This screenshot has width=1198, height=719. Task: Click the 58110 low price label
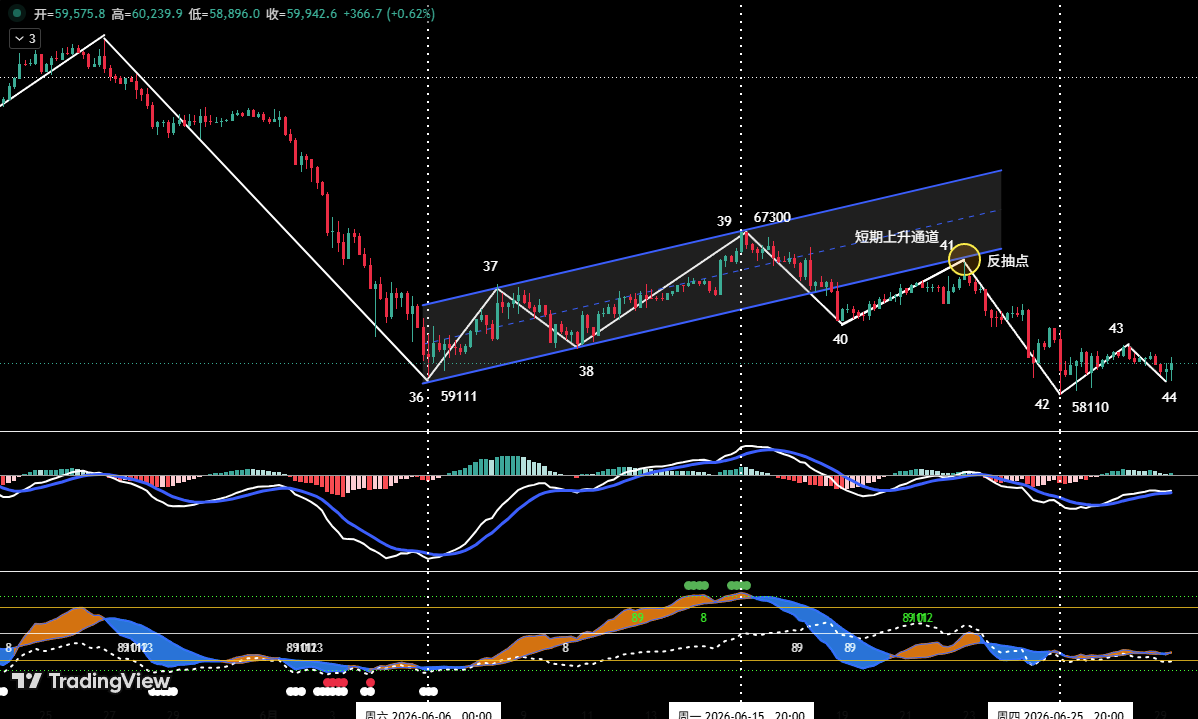pos(1090,407)
